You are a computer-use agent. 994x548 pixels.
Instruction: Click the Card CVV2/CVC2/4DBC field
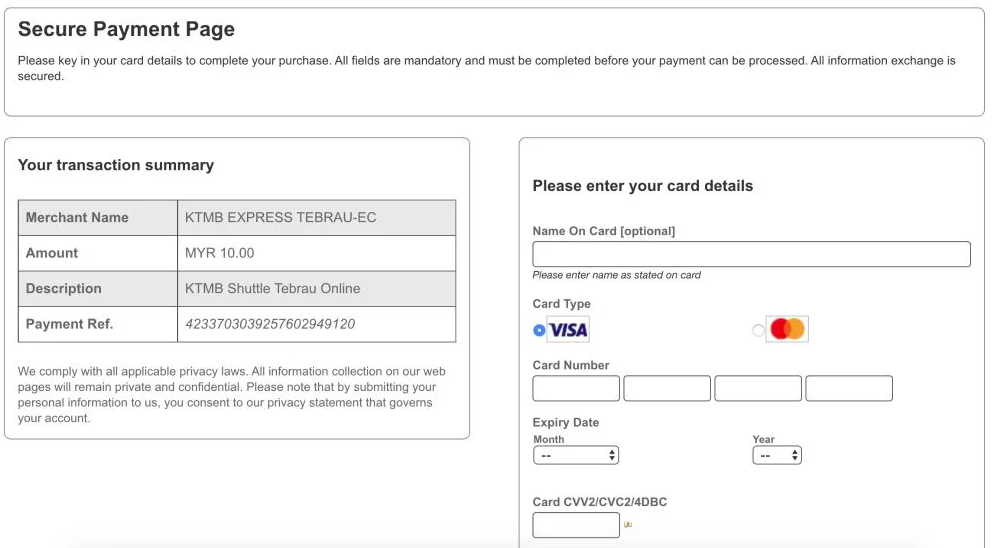pos(576,525)
